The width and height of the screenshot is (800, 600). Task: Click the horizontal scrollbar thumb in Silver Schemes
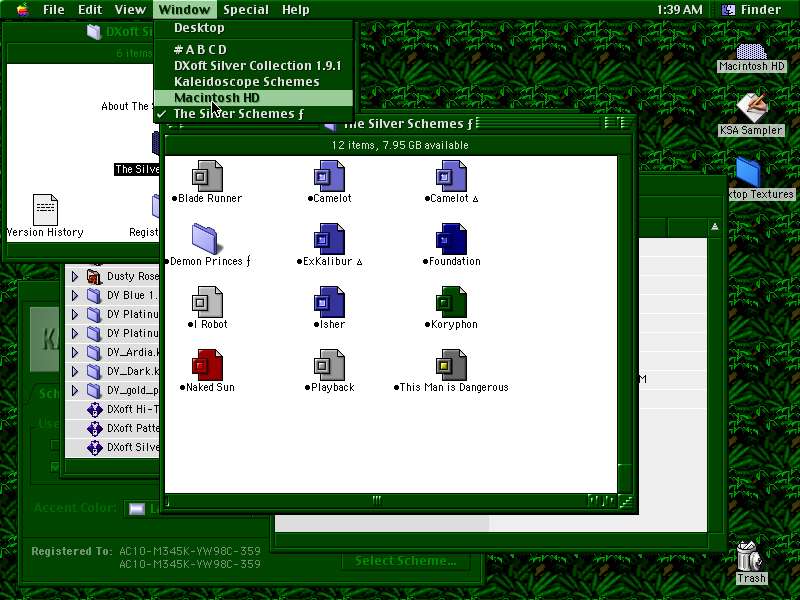click(377, 501)
